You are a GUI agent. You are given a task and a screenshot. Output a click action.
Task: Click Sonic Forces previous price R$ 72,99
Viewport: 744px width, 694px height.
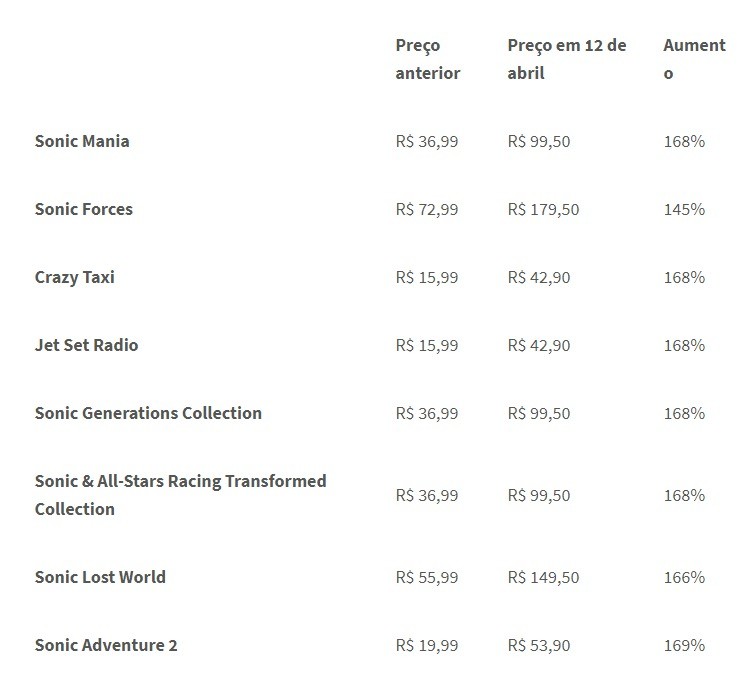click(427, 209)
